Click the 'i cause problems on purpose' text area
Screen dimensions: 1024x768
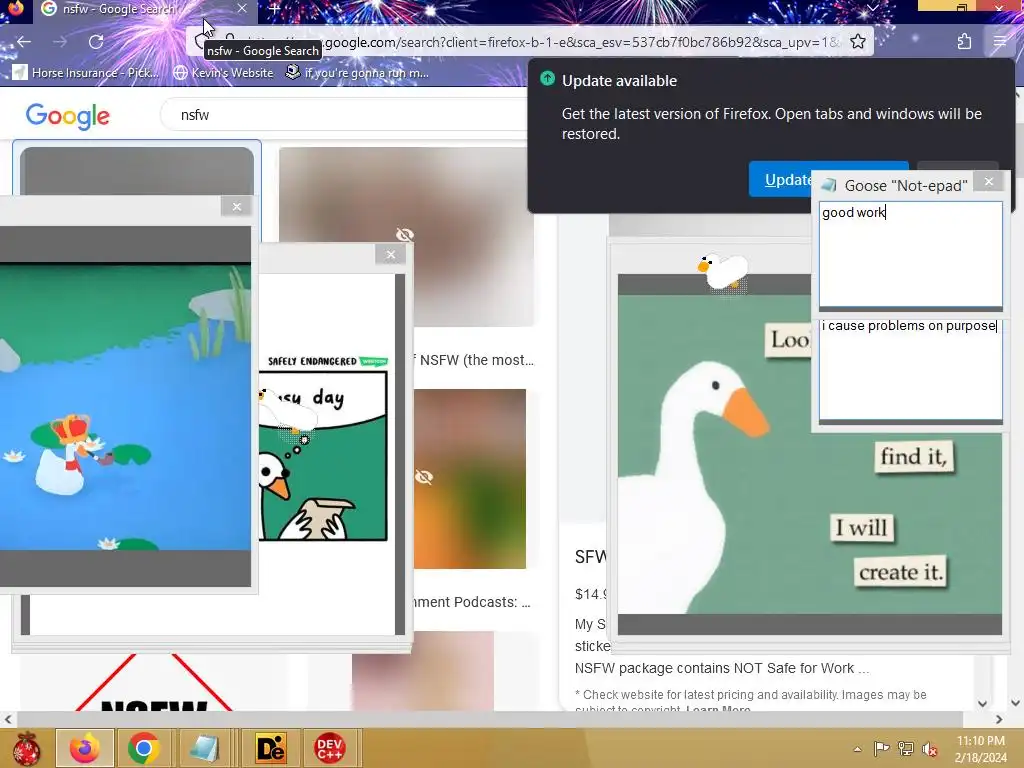[x=910, y=370]
